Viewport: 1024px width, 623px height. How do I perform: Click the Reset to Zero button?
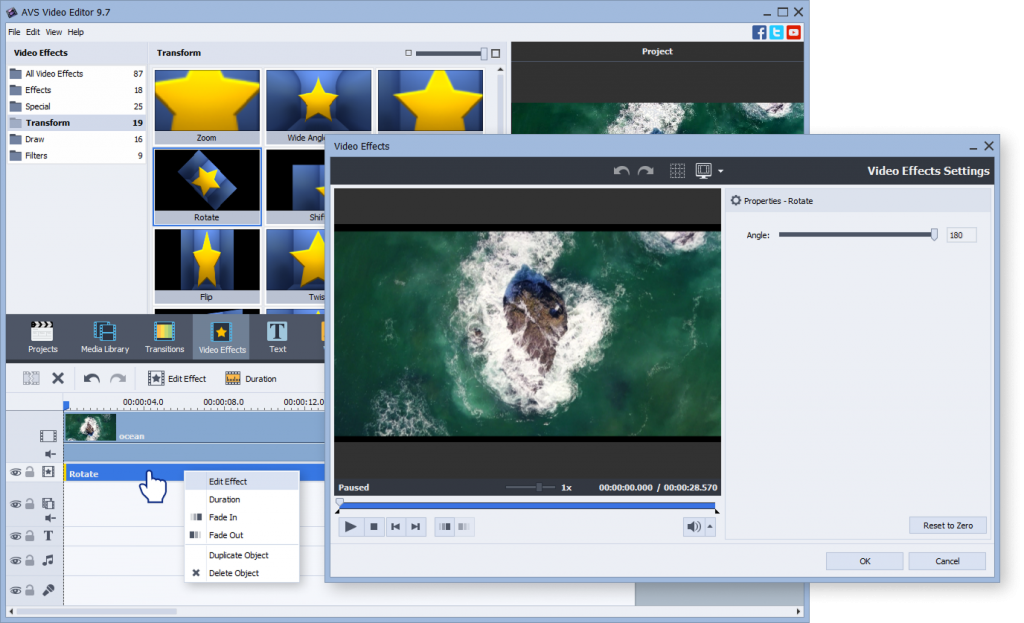pos(947,526)
